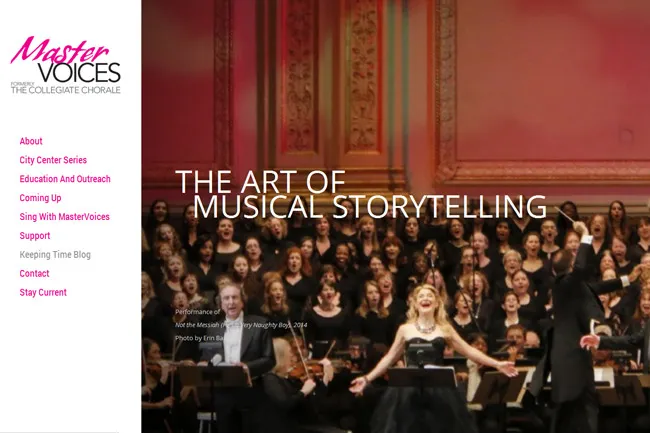Open the Support page
Screen dimensions: 650x433
(x=35, y=236)
